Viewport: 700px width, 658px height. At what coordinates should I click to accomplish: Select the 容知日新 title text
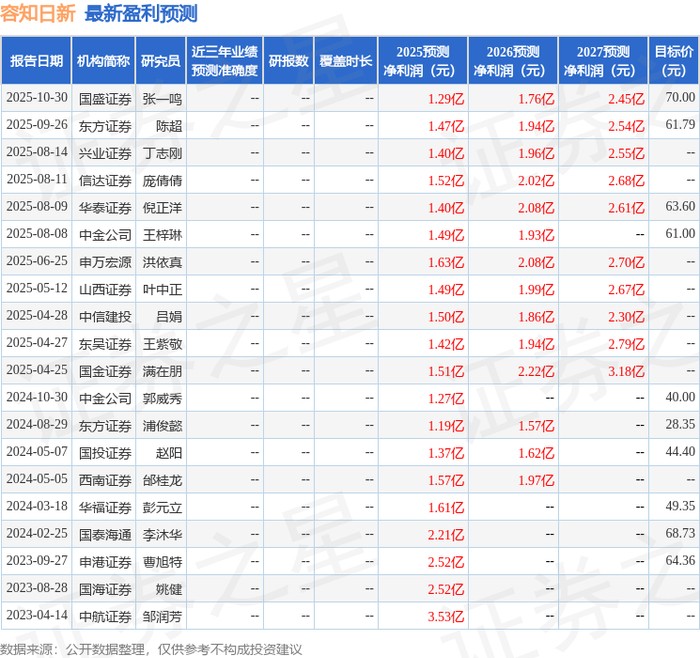point(38,13)
